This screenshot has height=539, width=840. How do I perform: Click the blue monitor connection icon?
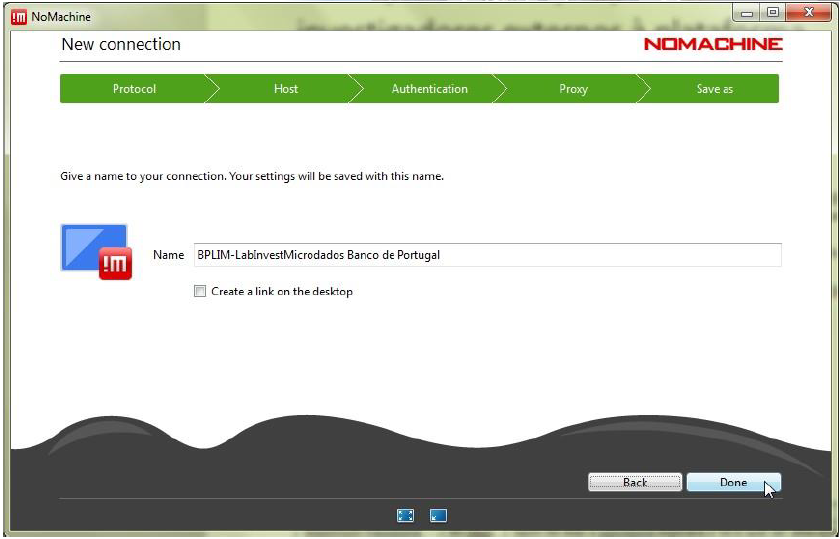point(95,251)
